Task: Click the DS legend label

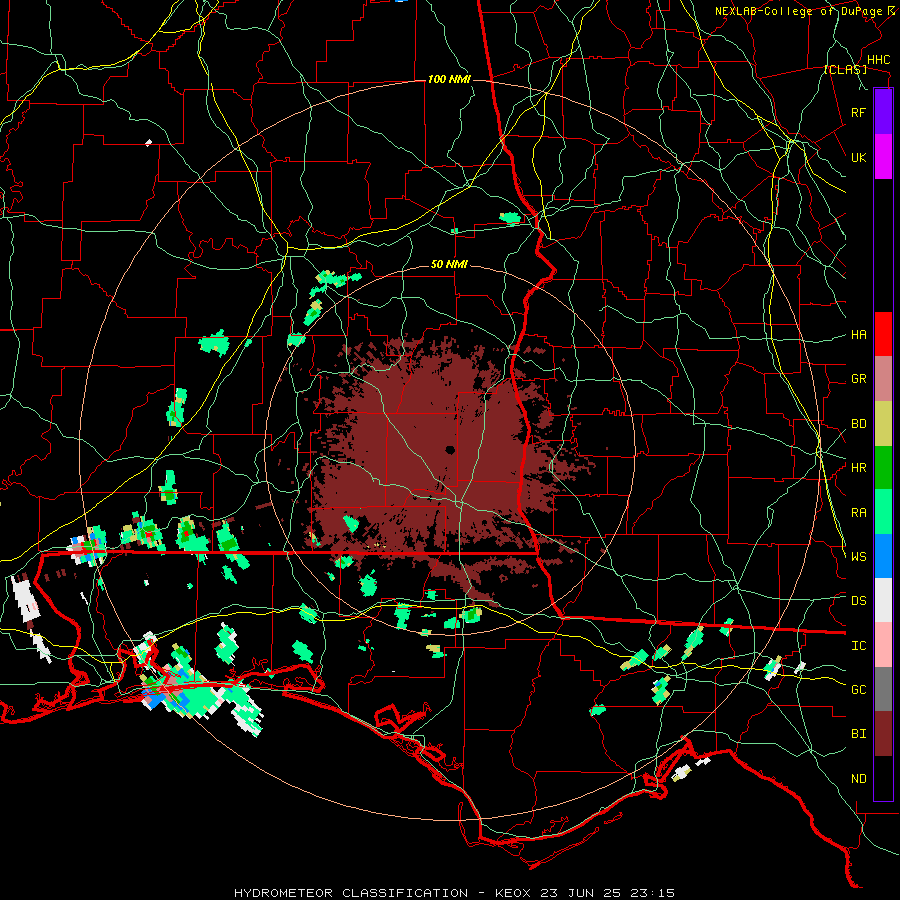Action: coord(858,601)
